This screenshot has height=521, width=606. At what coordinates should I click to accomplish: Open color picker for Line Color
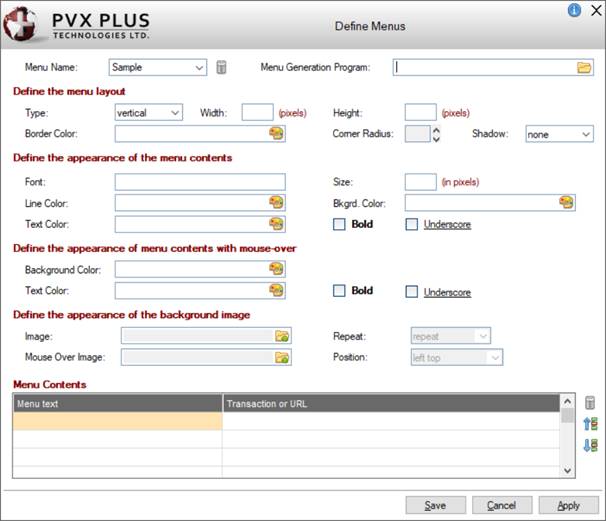click(276, 203)
